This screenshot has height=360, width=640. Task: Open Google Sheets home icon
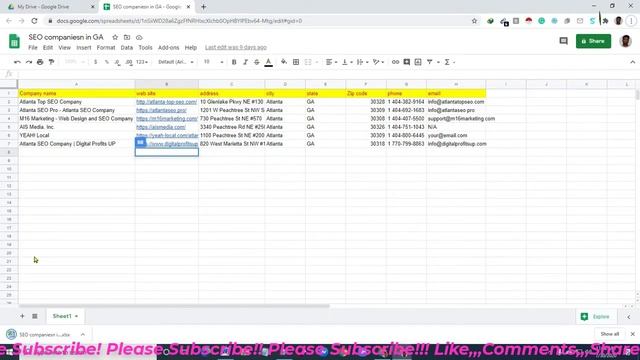(14, 41)
